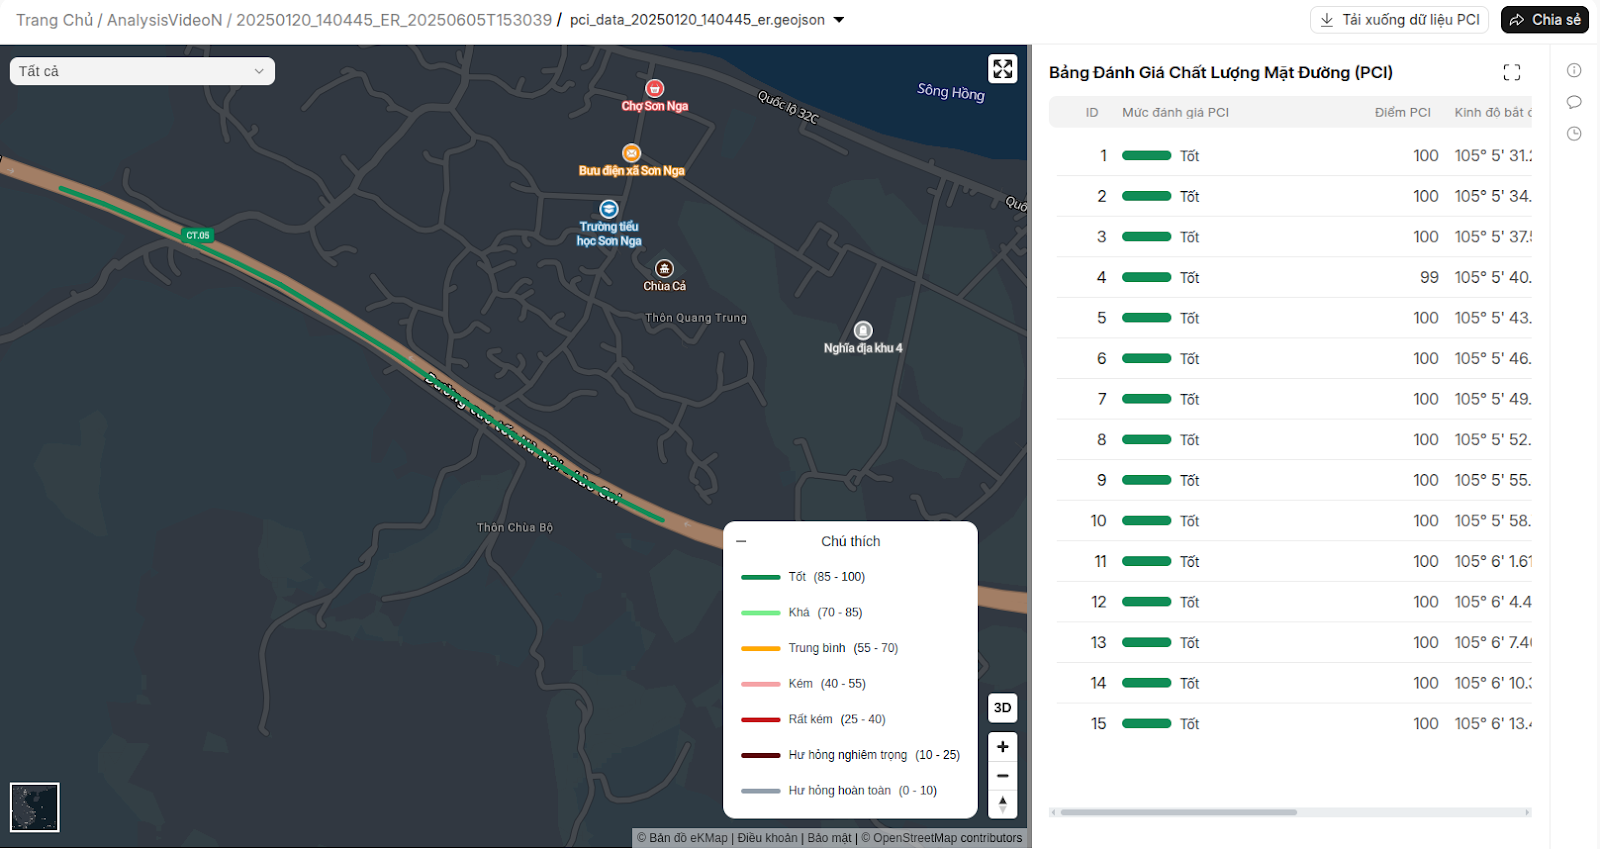1600x849 pixels.
Task: Select legend entry Hư hỏng nghiêm trọng
Action: (x=850, y=755)
